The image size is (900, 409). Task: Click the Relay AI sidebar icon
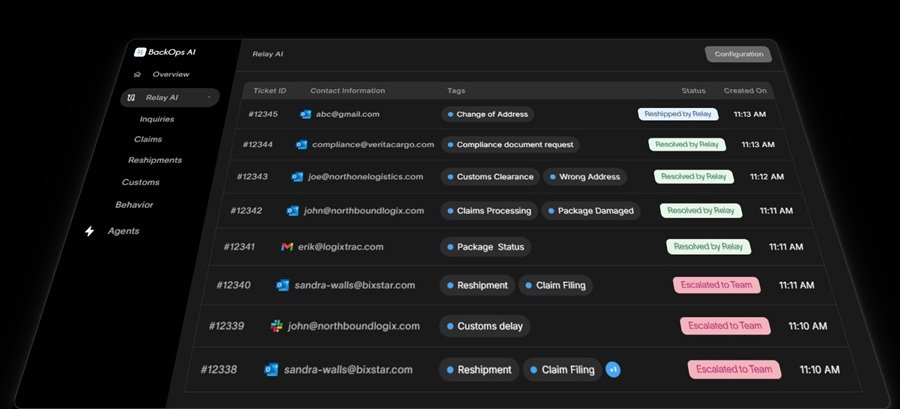coord(131,98)
